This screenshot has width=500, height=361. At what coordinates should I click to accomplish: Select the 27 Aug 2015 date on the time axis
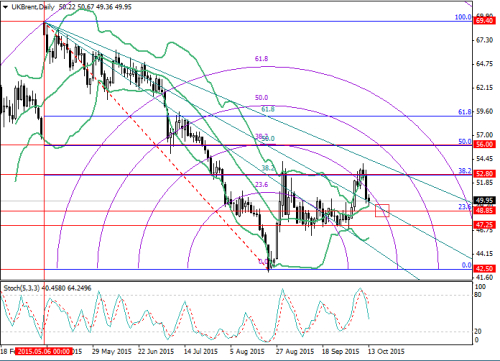click(x=295, y=351)
